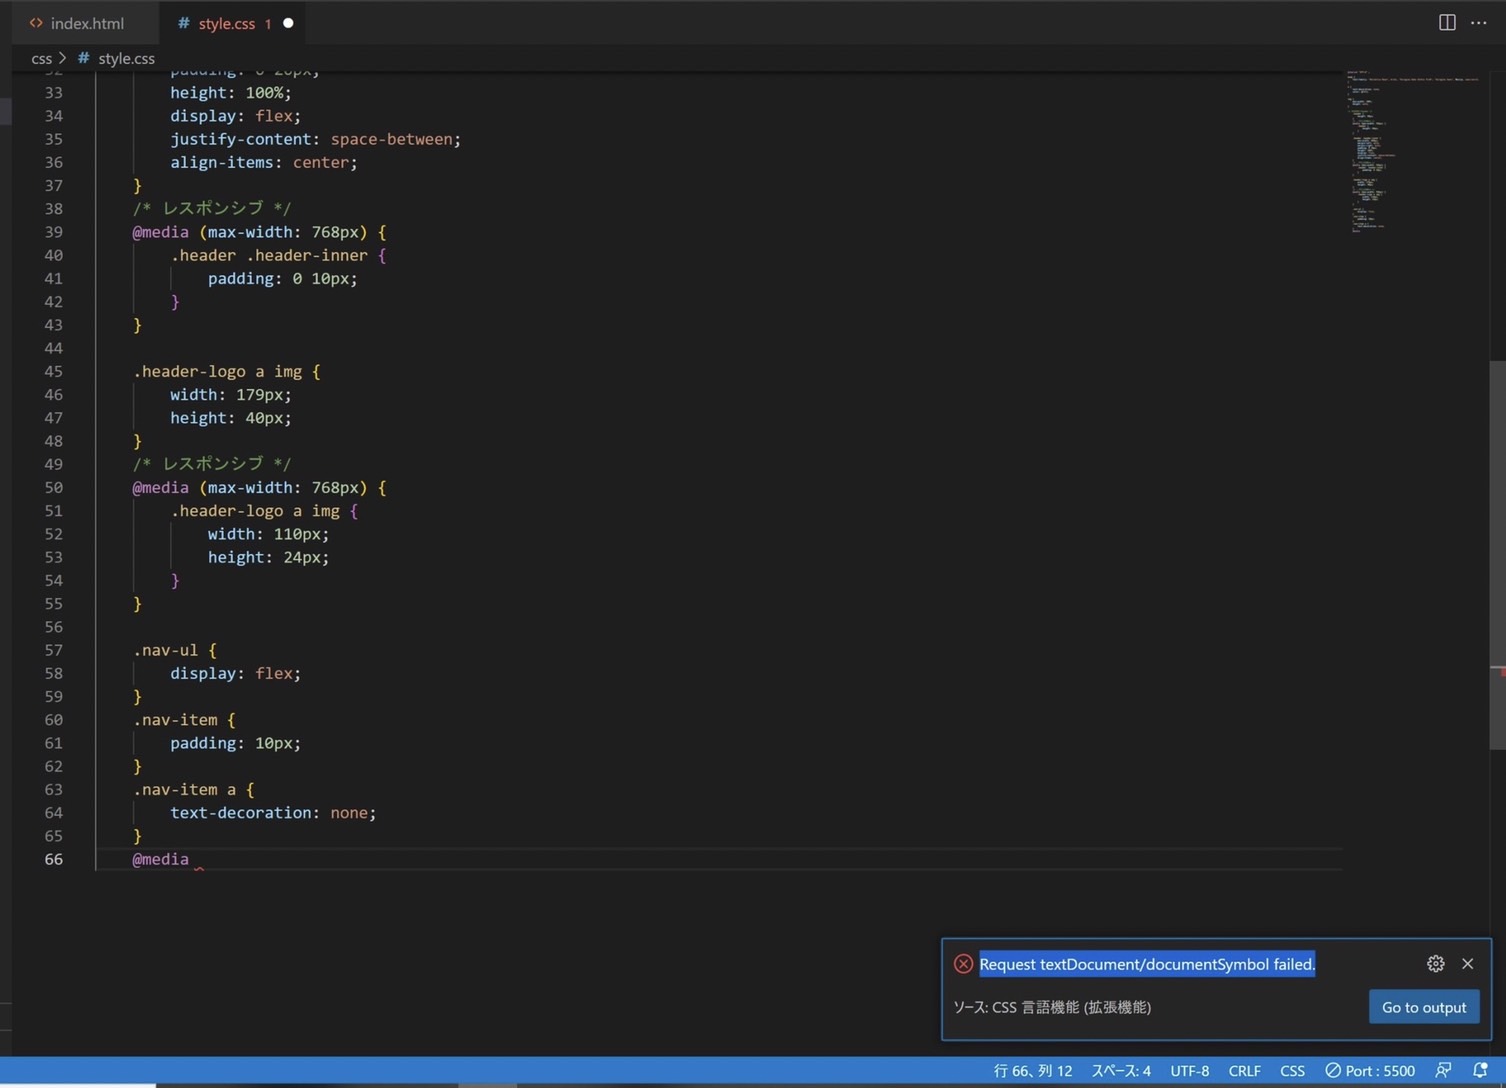The width and height of the screenshot is (1506, 1088).
Task: Open more editor actions ellipsis menu
Action: coord(1478,22)
